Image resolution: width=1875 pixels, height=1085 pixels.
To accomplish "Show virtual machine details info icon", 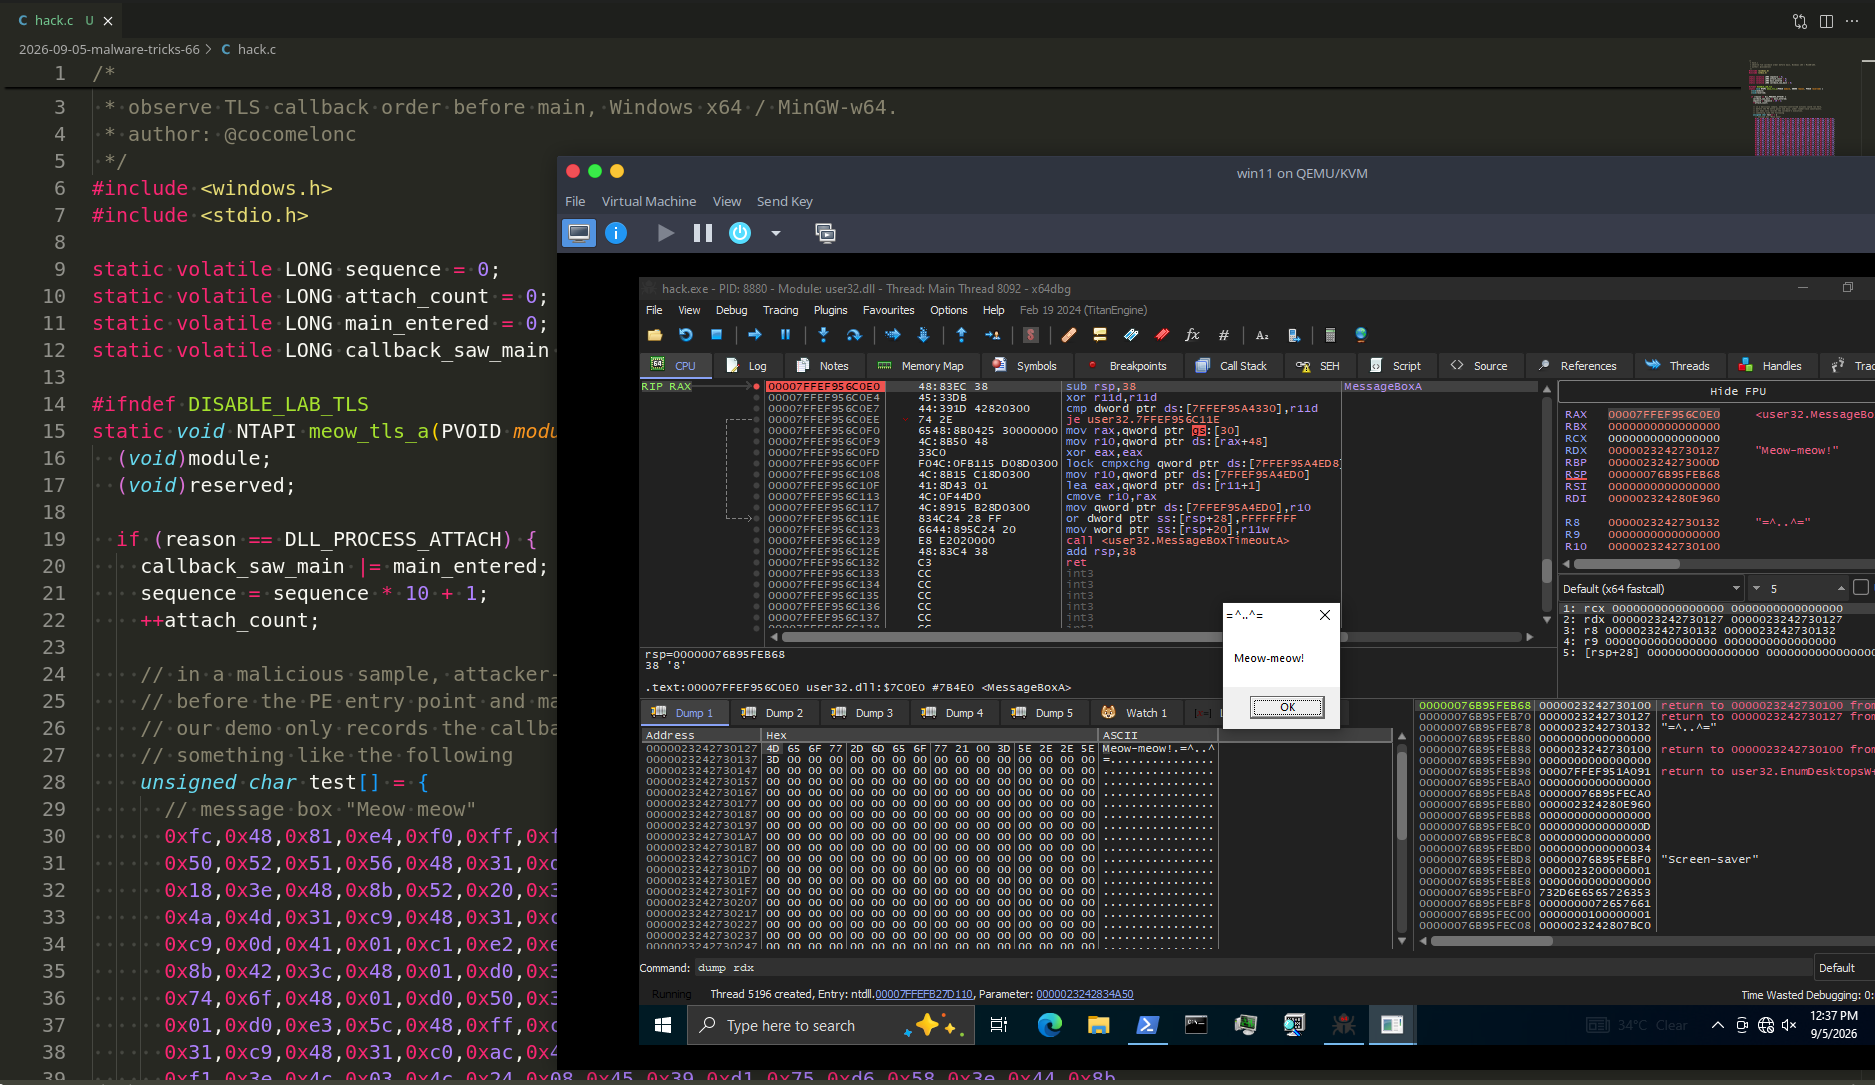I will coord(616,233).
